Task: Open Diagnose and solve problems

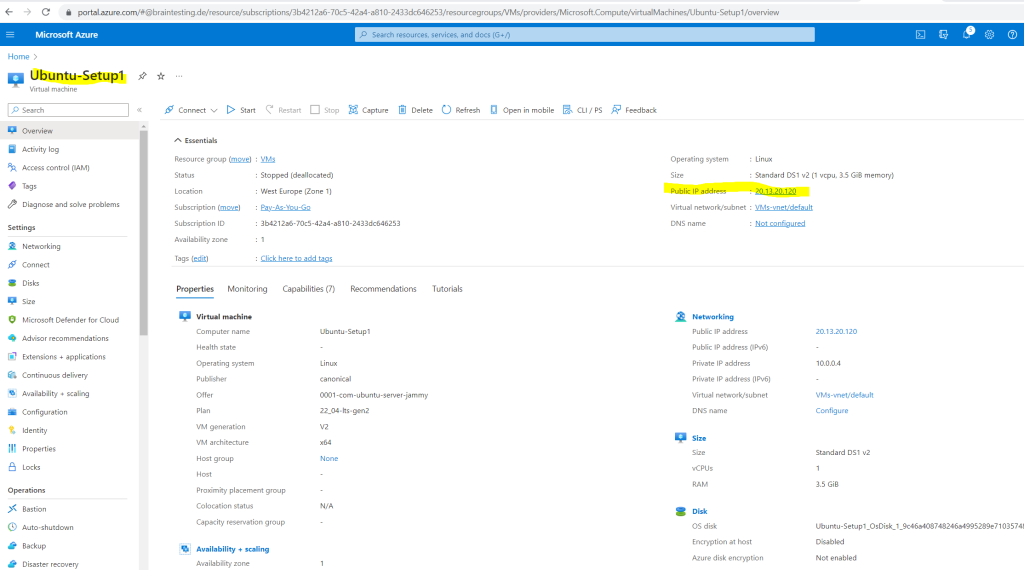Action: click(71, 204)
